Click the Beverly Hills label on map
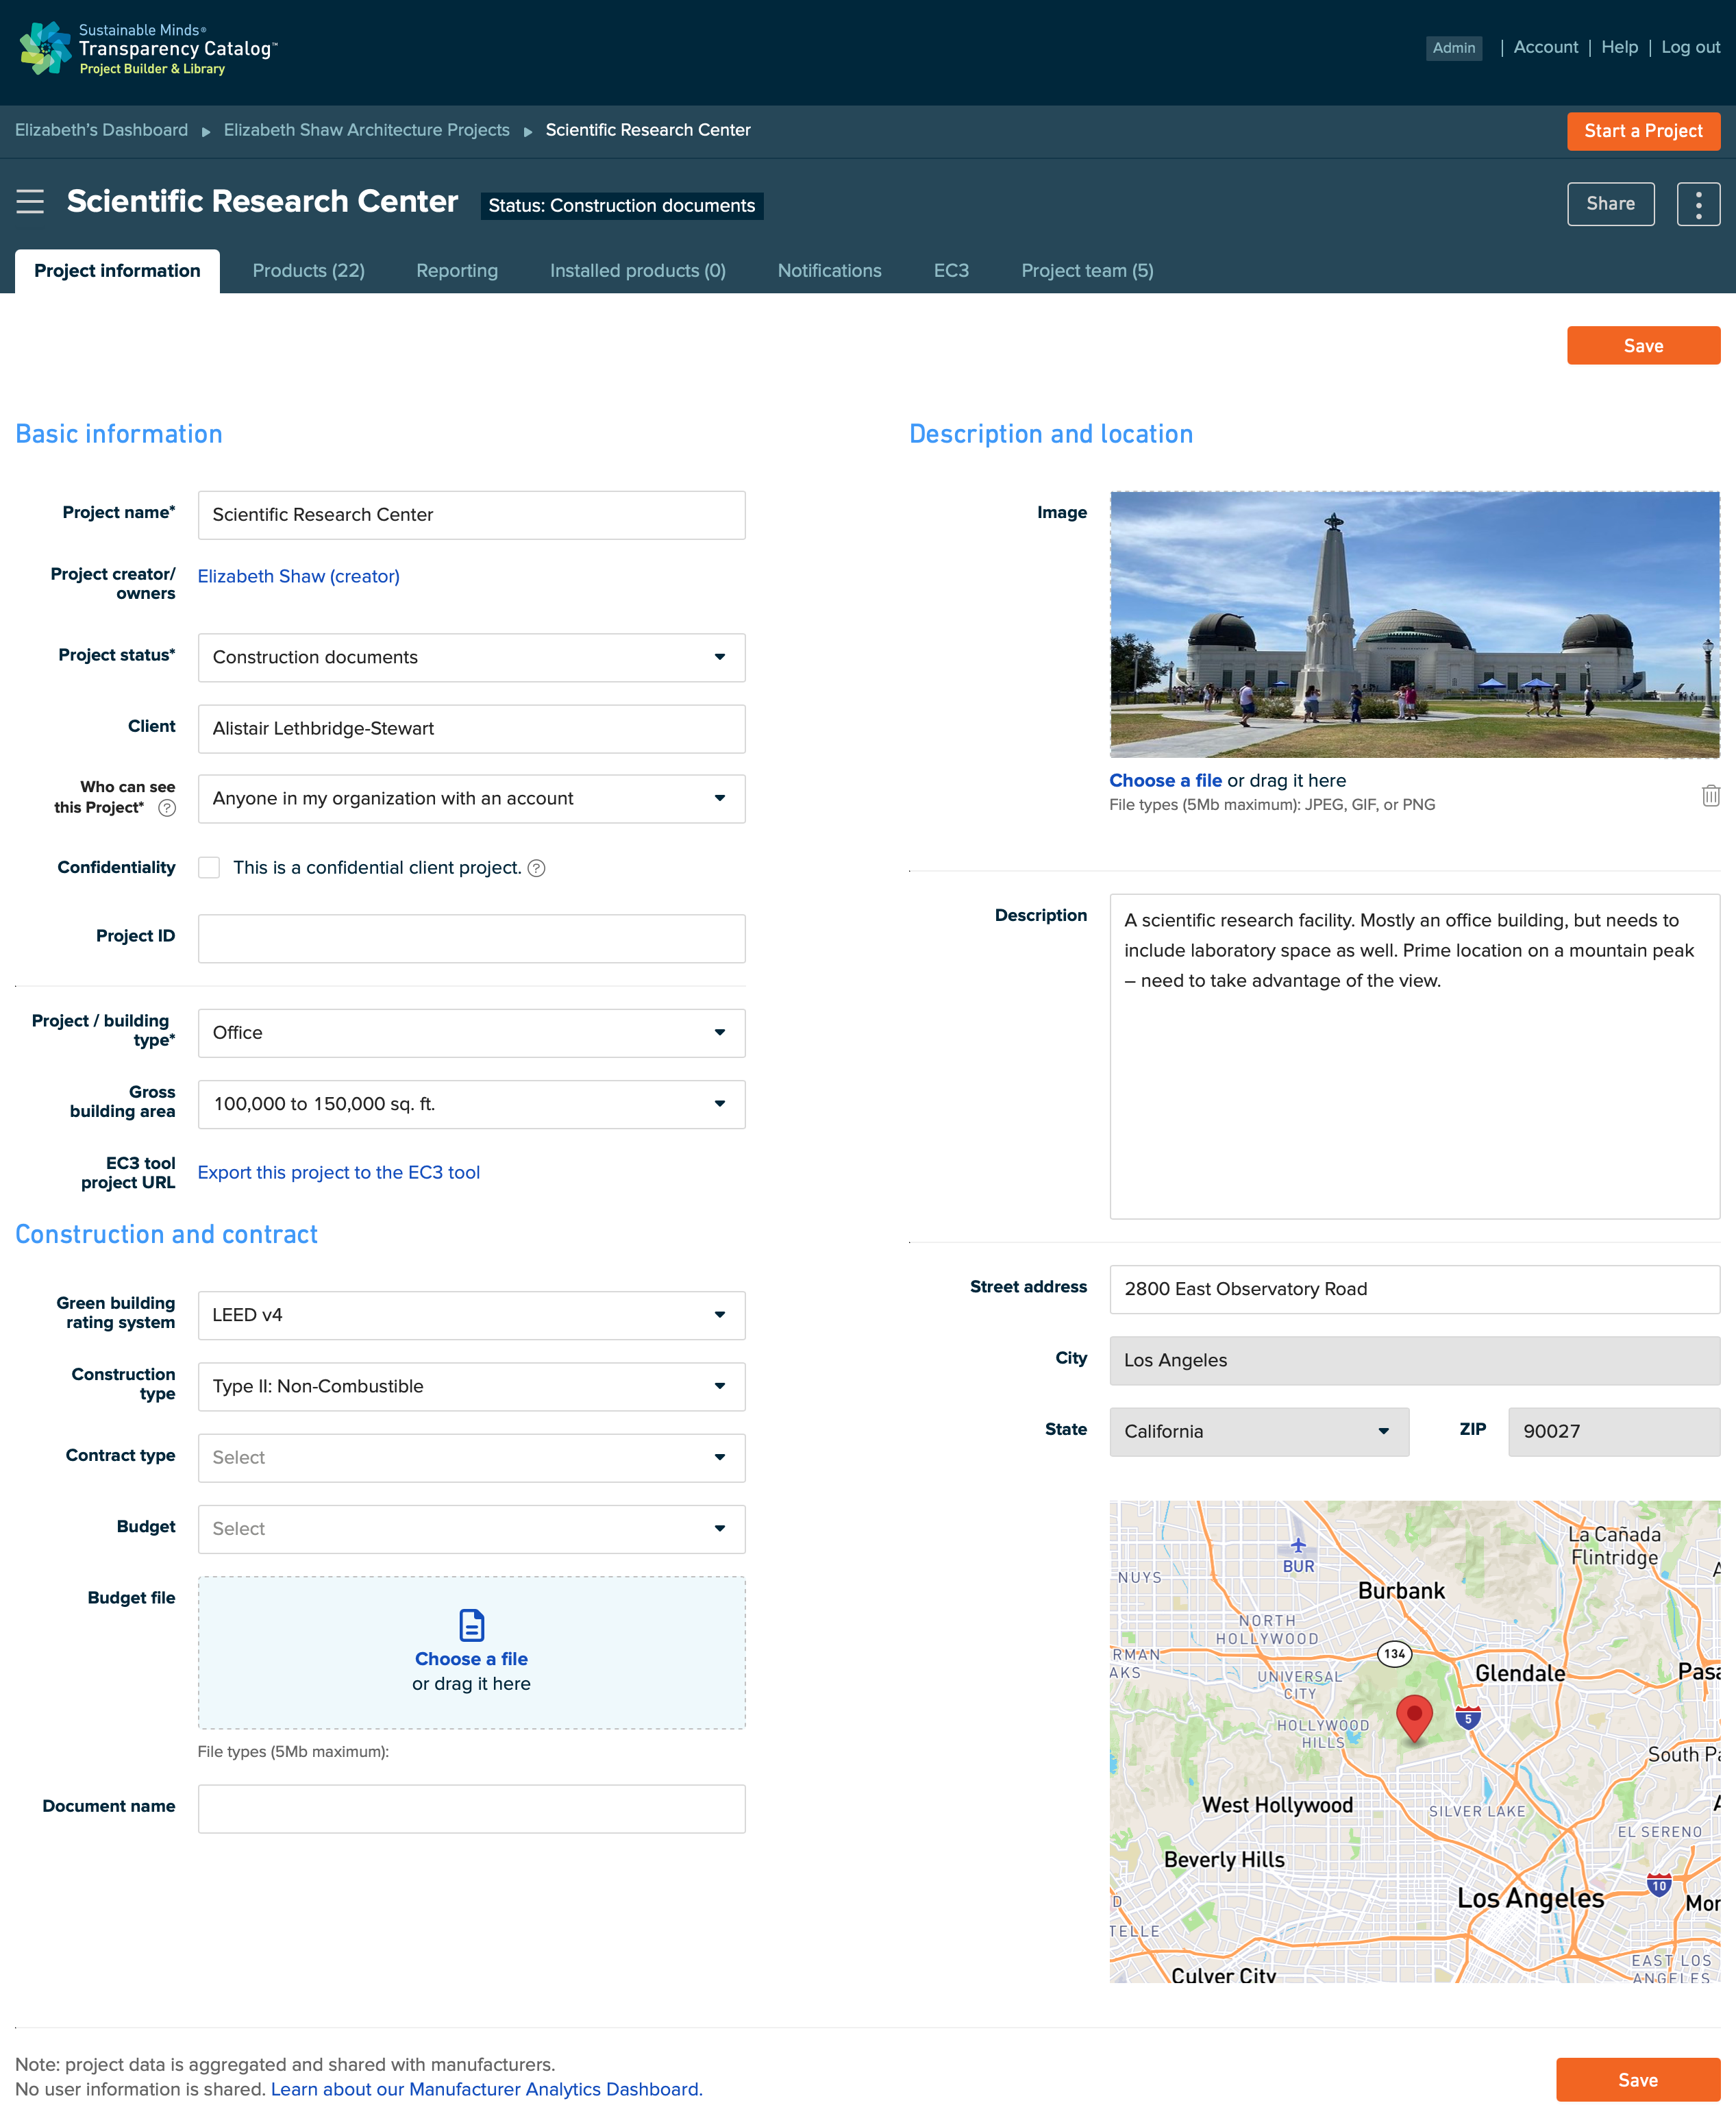Viewport: 1736px width, 2127px height. [x=1224, y=1859]
